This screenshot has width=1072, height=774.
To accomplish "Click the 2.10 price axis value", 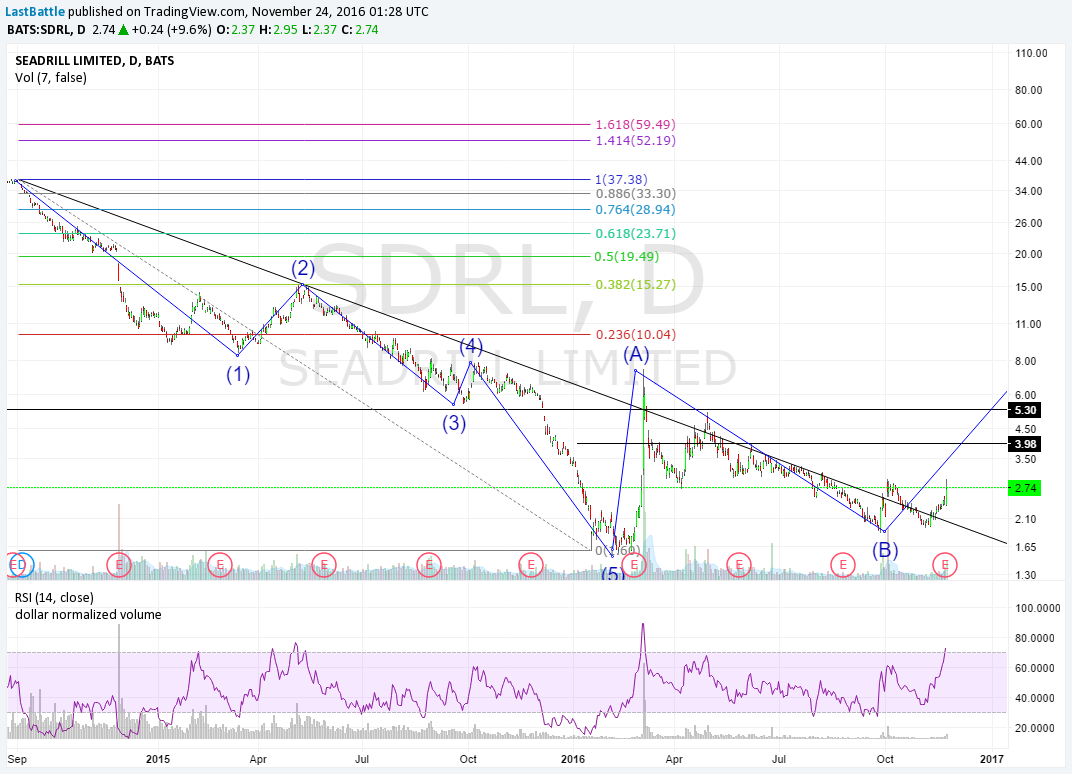I will tap(1026, 520).
